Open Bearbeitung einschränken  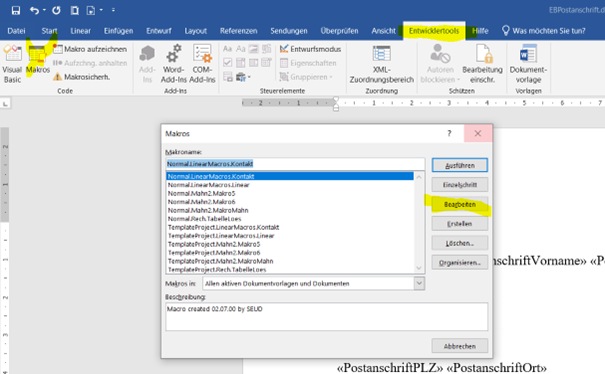click(482, 64)
